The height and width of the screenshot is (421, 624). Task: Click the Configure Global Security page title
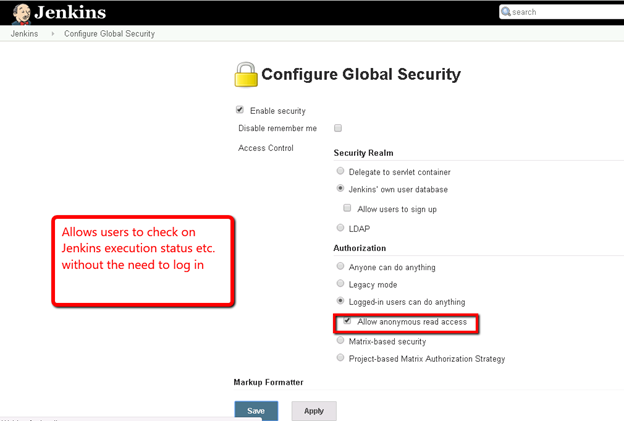(361, 74)
